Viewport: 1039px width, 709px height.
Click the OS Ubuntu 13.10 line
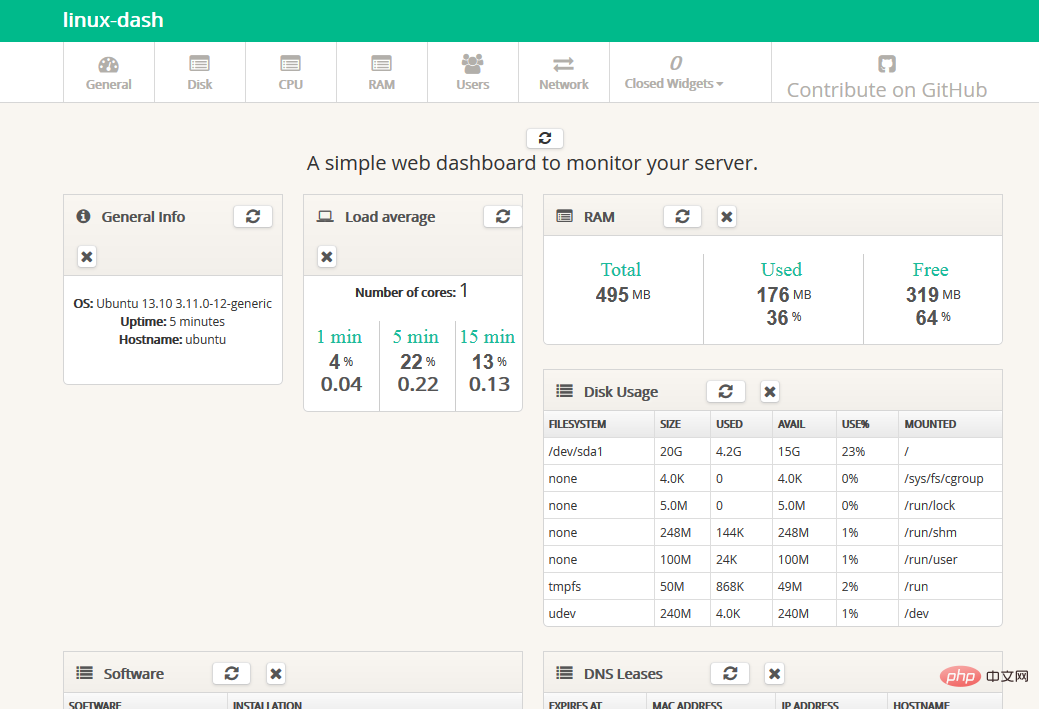click(172, 303)
